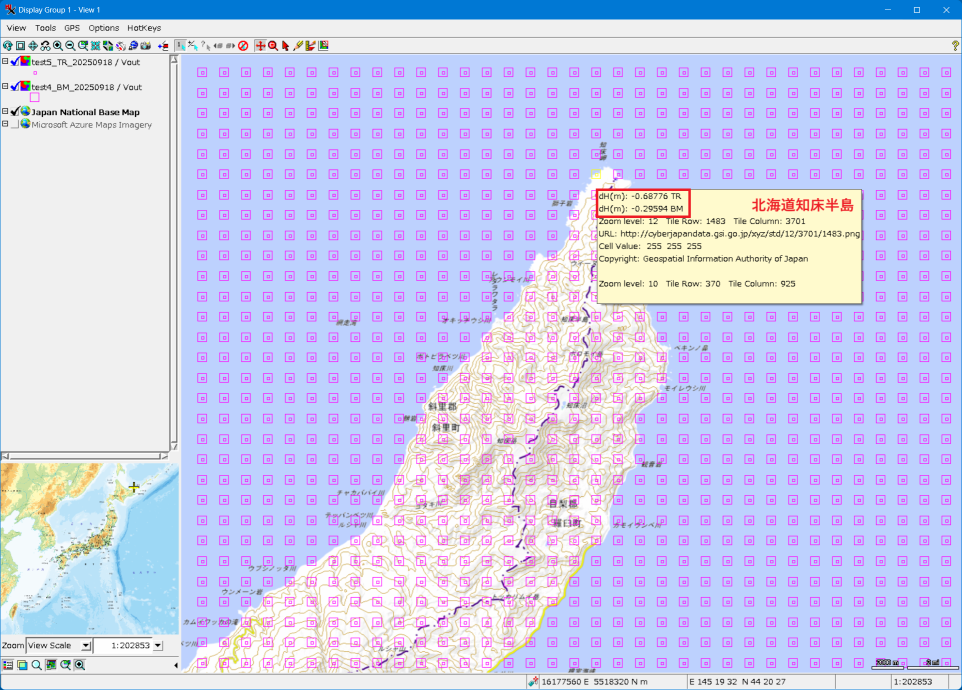The width and height of the screenshot is (962, 690).
Task: Click the magenta square symbol under test4_BM layer
Action: [x=35, y=98]
